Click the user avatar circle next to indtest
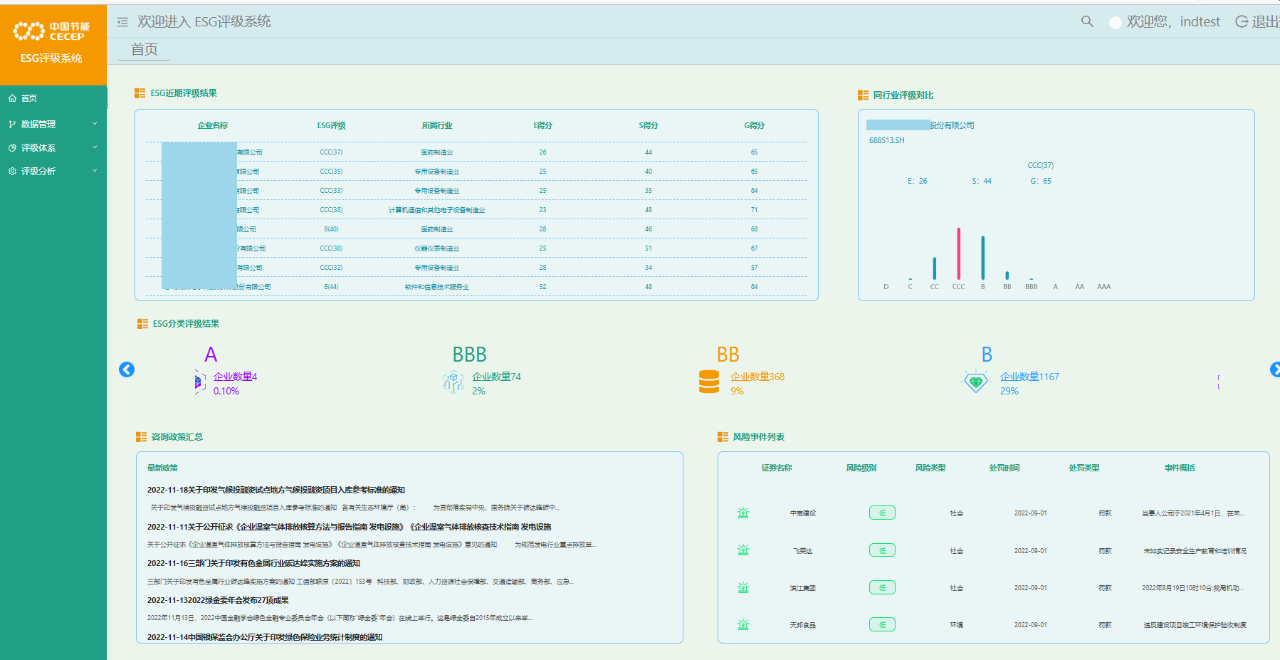 1115,22
